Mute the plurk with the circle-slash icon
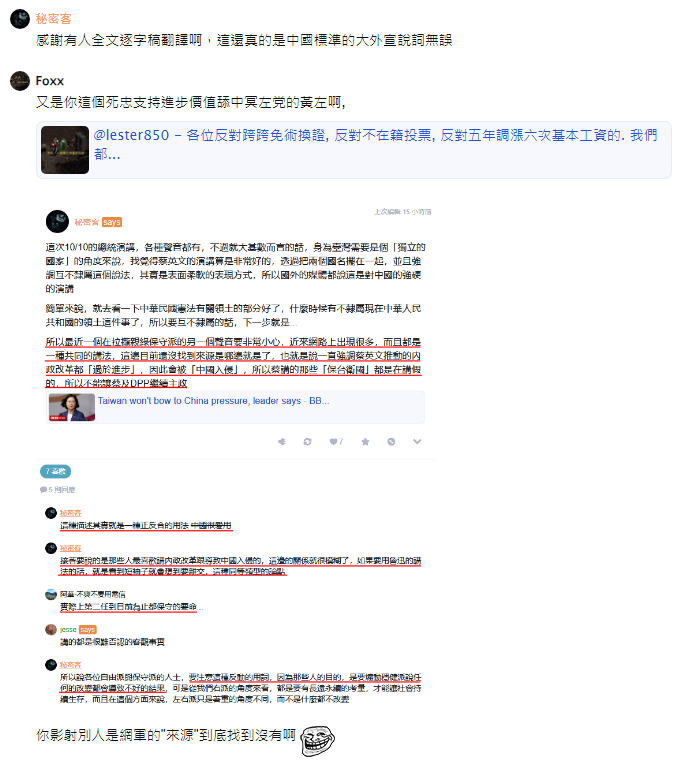 pos(391,442)
